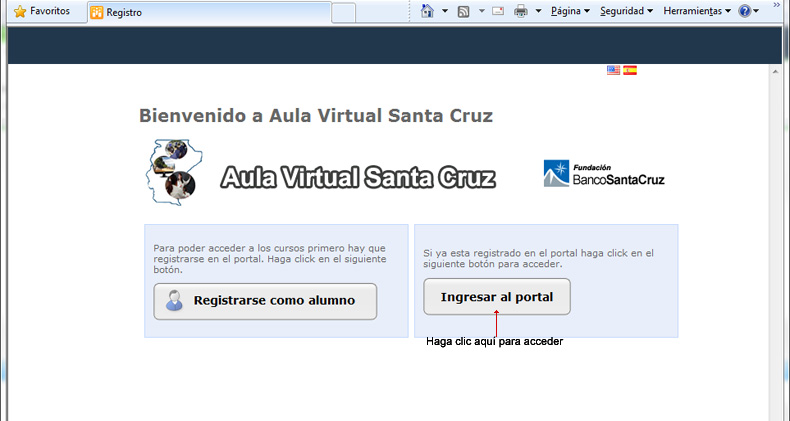This screenshot has width=790, height=421.
Task: Click the Registrarse como alumno button
Action: point(265,301)
